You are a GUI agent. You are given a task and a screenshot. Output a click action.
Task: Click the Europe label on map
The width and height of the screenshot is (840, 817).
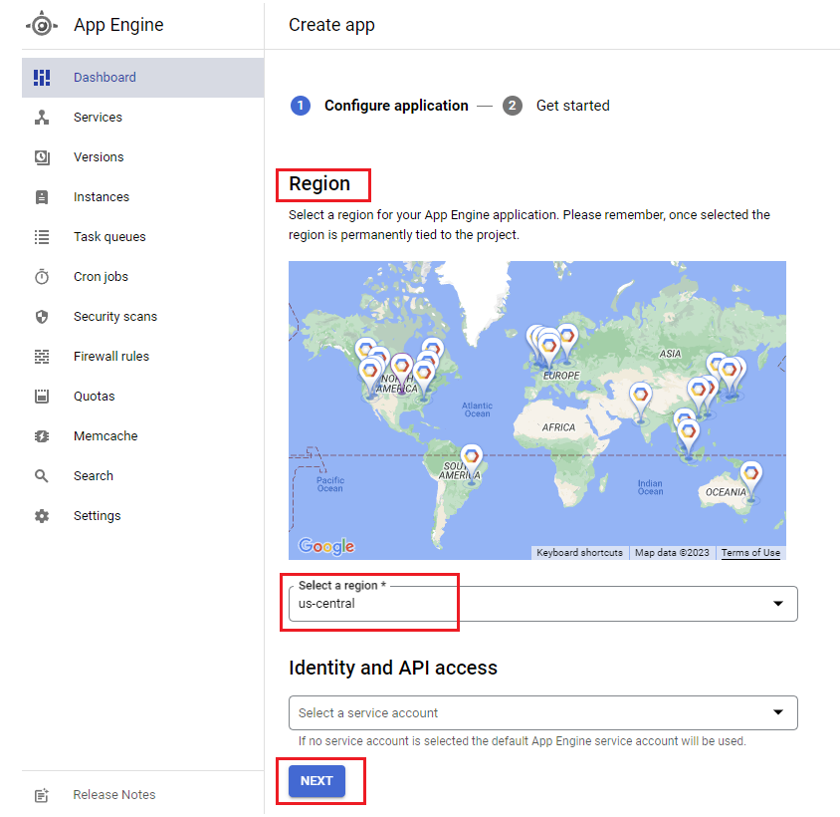(561, 376)
